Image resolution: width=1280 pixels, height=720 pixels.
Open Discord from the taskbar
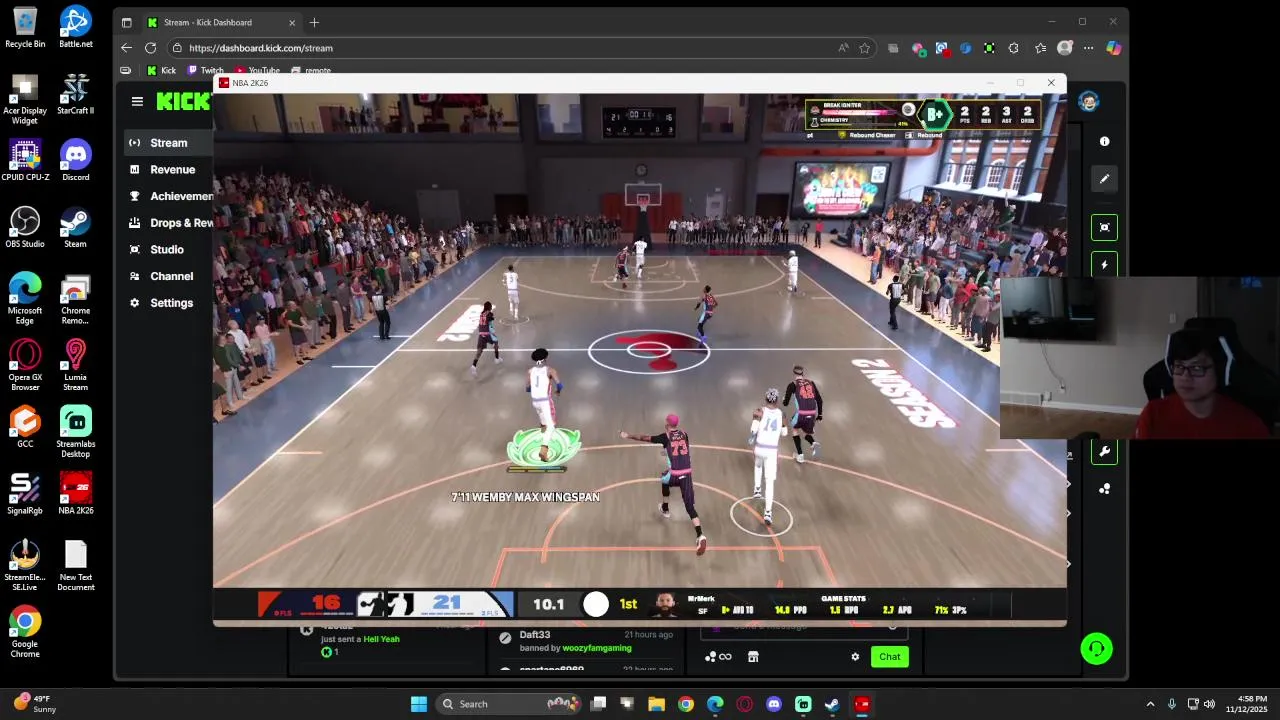[x=774, y=704]
